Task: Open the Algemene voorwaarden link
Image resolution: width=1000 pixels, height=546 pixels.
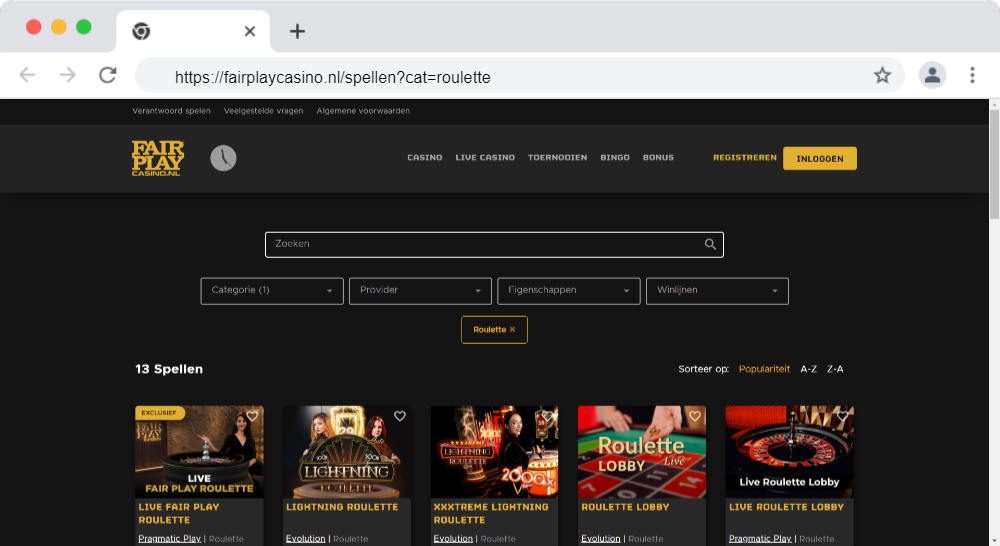Action: coord(363,111)
